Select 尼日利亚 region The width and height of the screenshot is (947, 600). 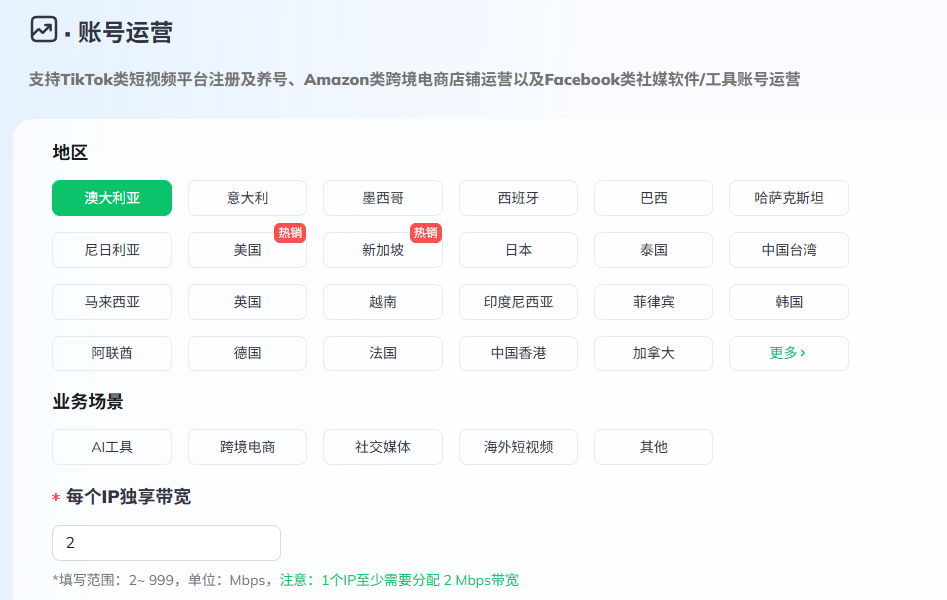[112, 250]
